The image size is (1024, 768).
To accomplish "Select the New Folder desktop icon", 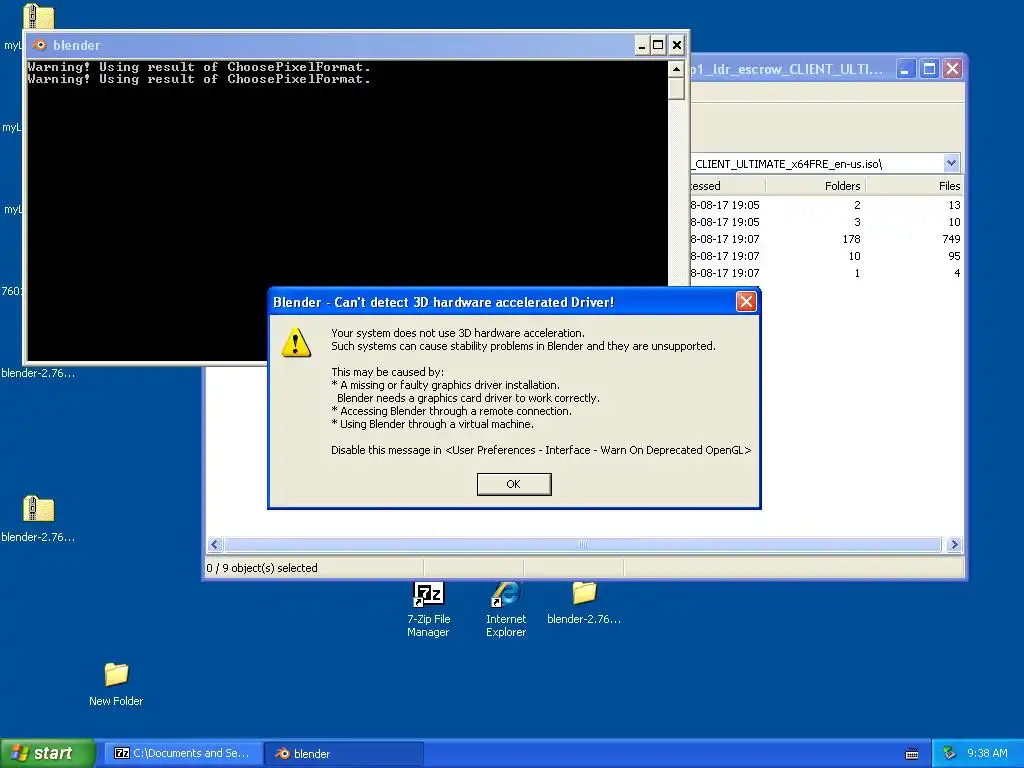I will pos(116,684).
